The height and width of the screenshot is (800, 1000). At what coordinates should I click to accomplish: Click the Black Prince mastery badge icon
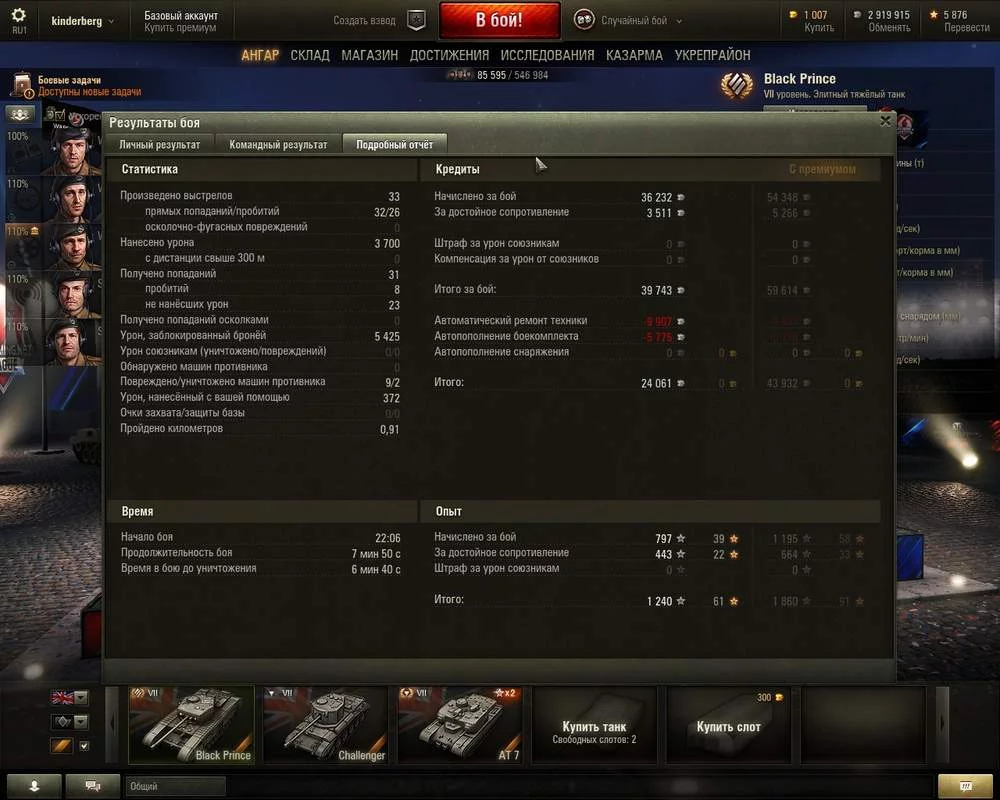click(x=737, y=85)
